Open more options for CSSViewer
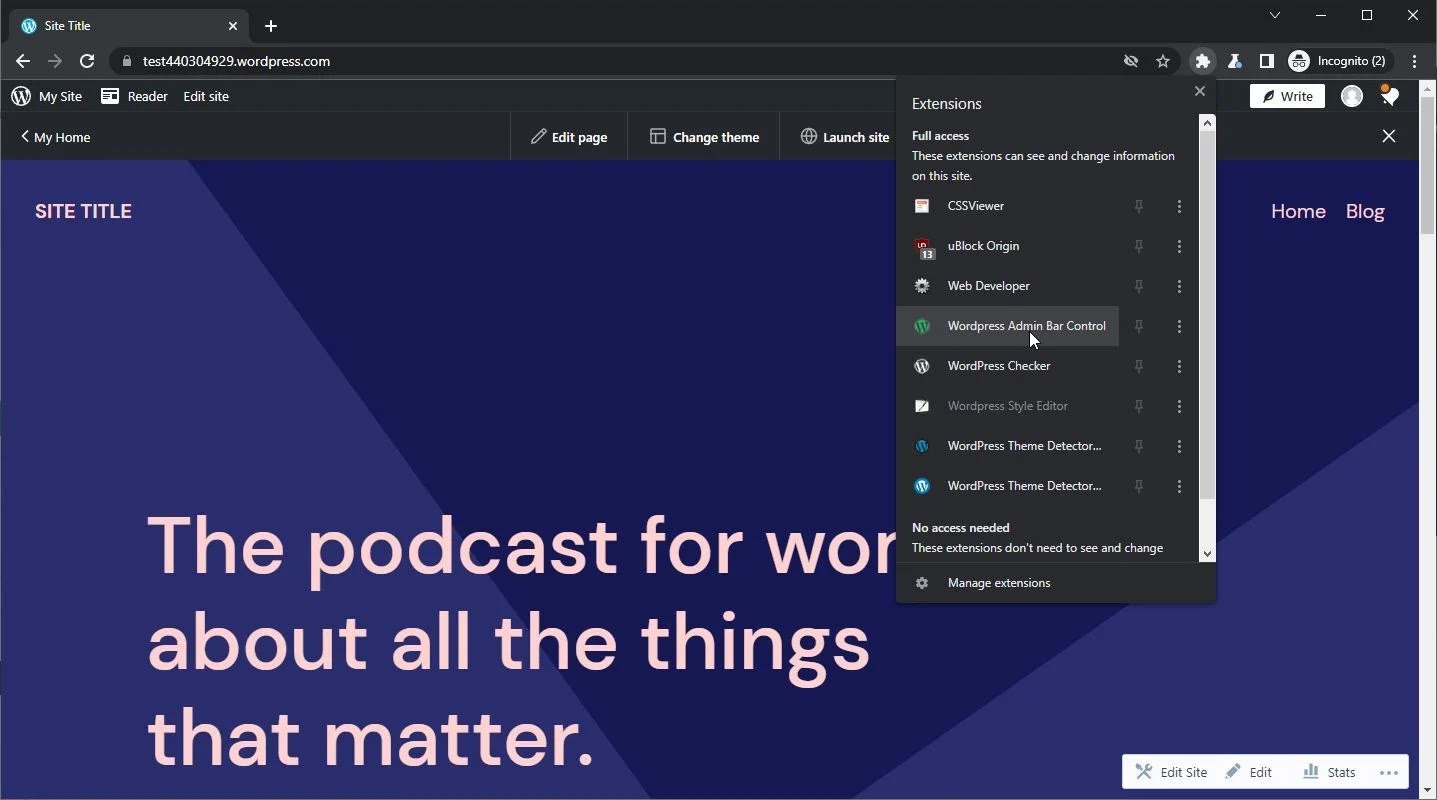 coord(1179,206)
